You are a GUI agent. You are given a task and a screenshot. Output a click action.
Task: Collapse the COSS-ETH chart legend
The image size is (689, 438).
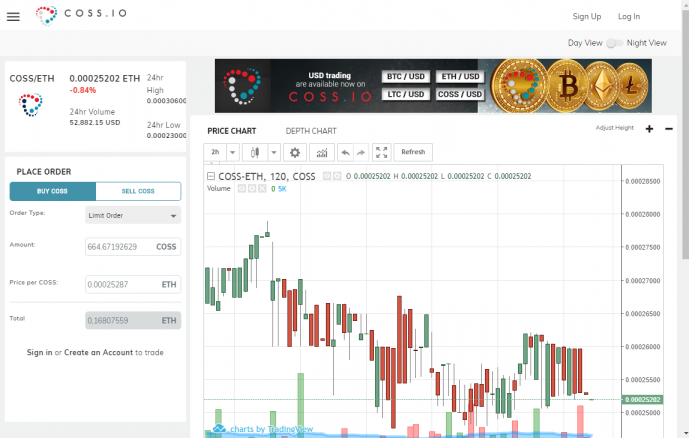point(211,176)
